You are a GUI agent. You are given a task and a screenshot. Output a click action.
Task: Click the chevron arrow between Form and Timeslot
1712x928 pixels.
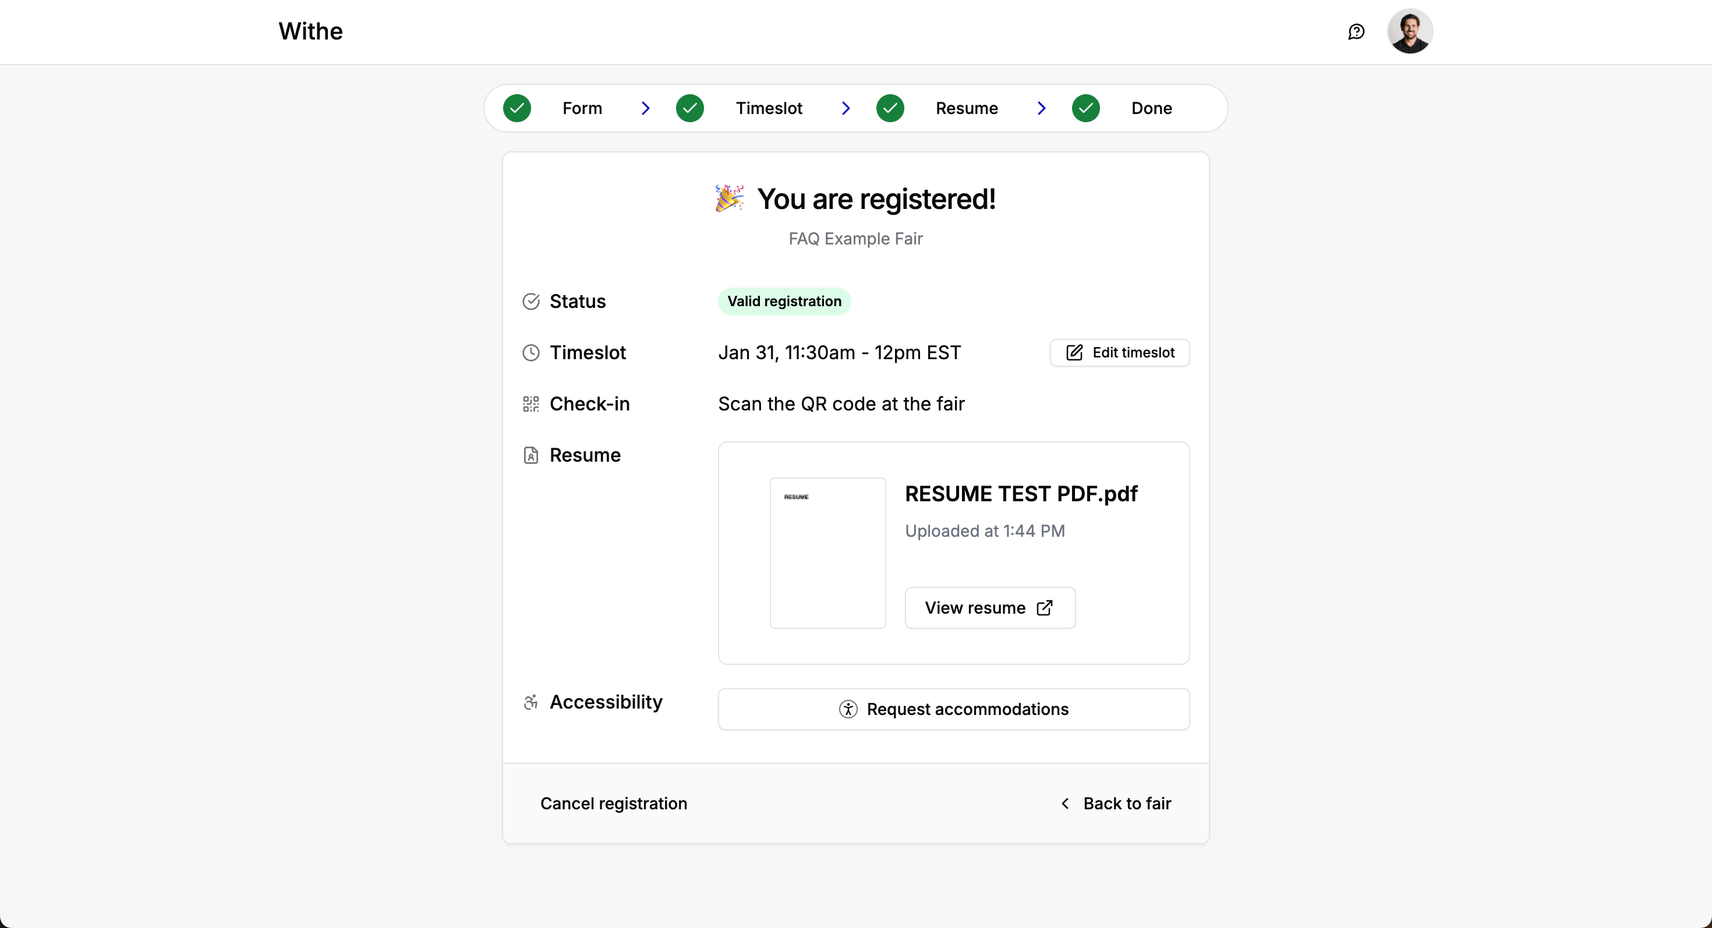click(646, 108)
